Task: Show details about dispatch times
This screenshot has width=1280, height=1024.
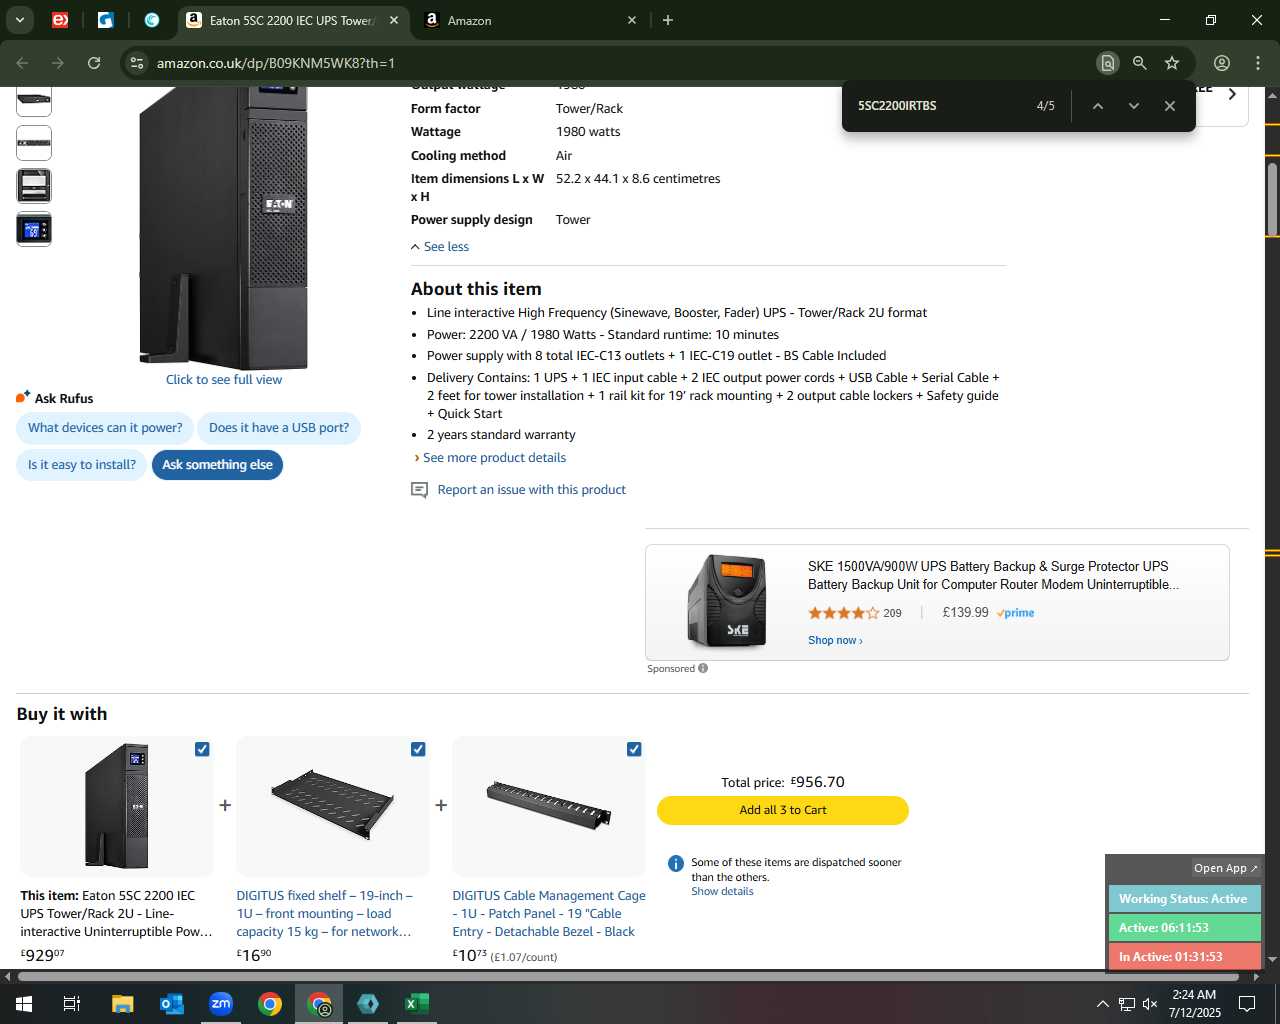Action: pyautogui.click(x=722, y=892)
